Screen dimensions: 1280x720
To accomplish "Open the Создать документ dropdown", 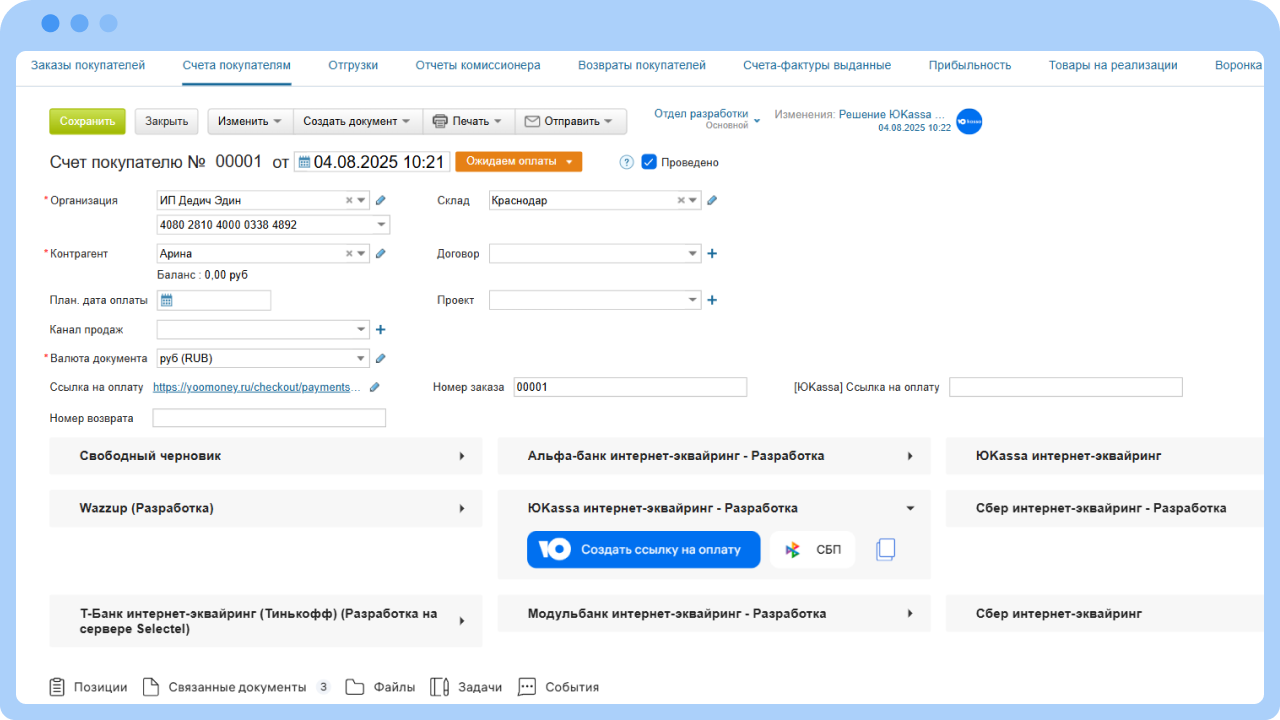I will [357, 121].
